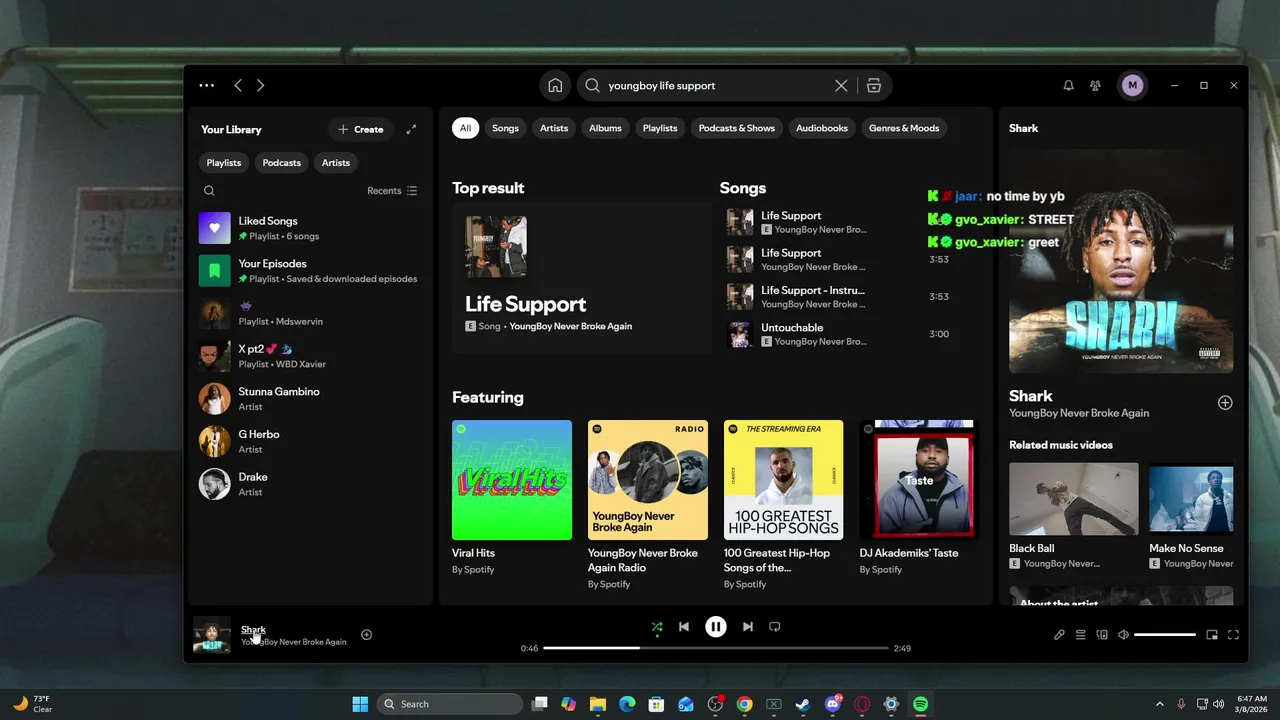
Task: Open Discord from the Windows taskbar
Action: (833, 704)
